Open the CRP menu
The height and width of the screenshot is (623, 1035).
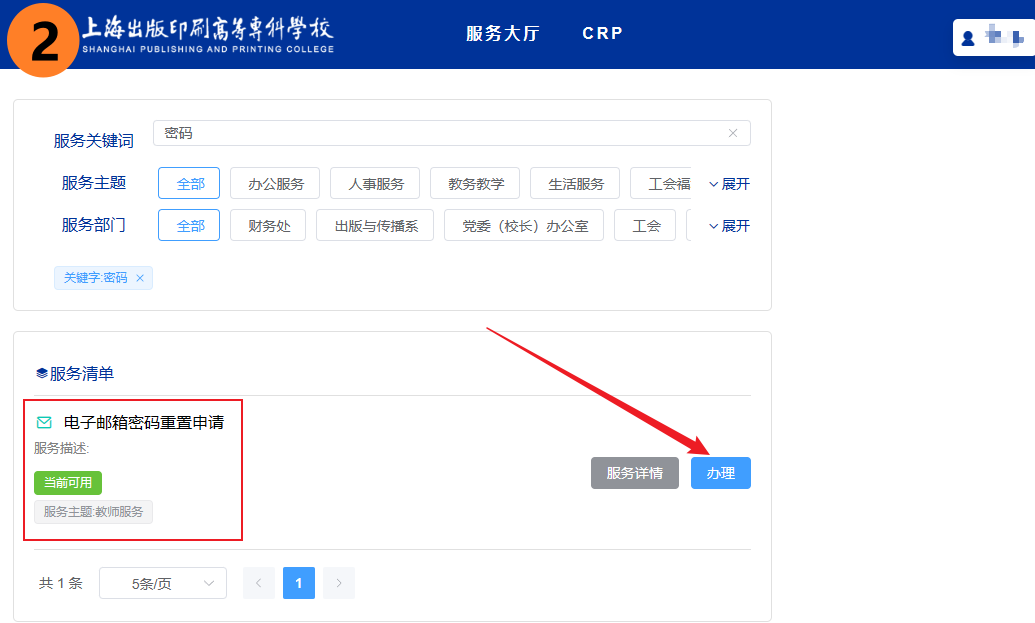pyautogui.click(x=602, y=34)
